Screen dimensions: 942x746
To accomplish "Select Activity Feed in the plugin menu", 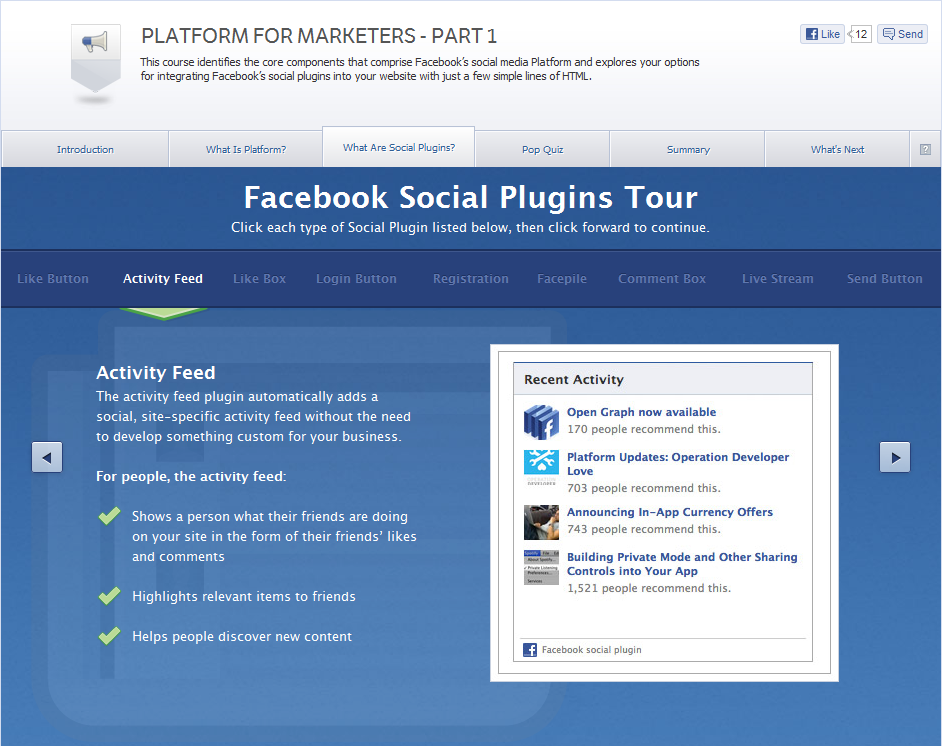I will click(163, 279).
